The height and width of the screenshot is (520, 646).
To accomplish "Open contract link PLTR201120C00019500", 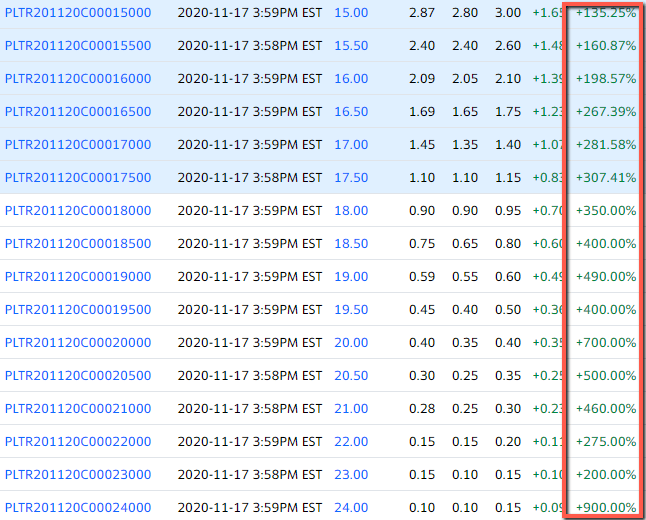I will point(78,309).
